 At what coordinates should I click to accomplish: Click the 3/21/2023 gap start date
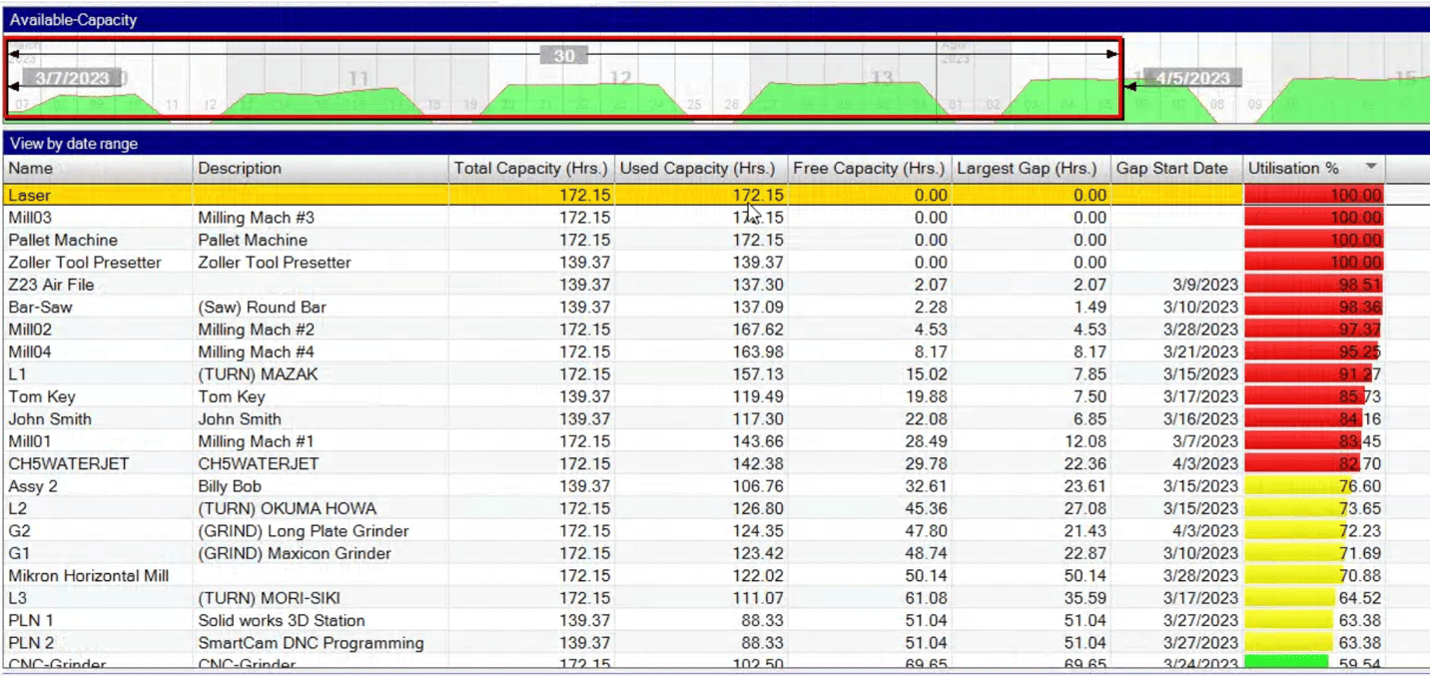[1201, 352]
